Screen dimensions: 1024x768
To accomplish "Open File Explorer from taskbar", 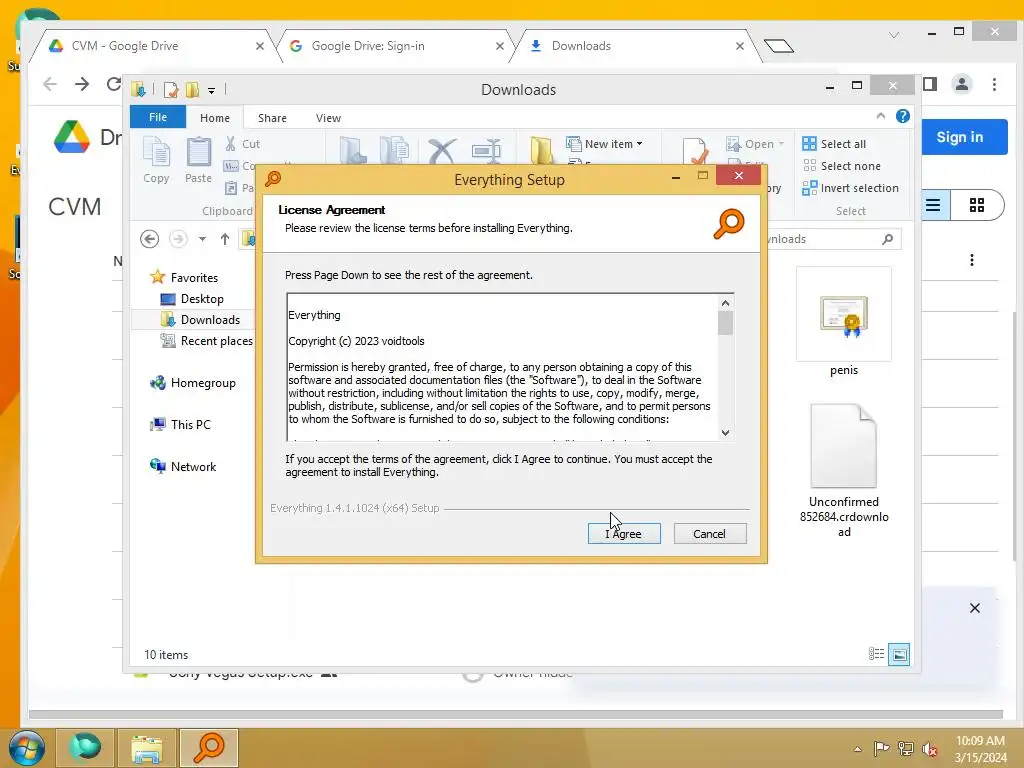I will pyautogui.click(x=147, y=748).
